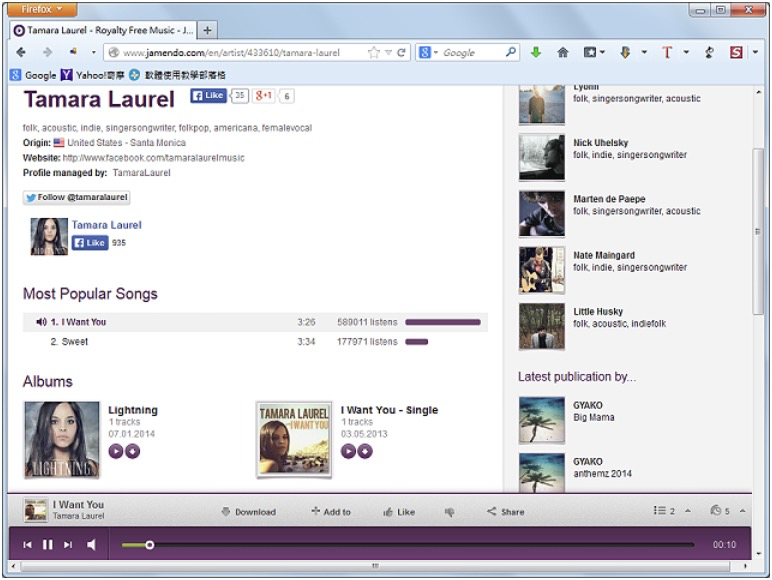Add I Want You - Single with plus icon

coord(365,451)
